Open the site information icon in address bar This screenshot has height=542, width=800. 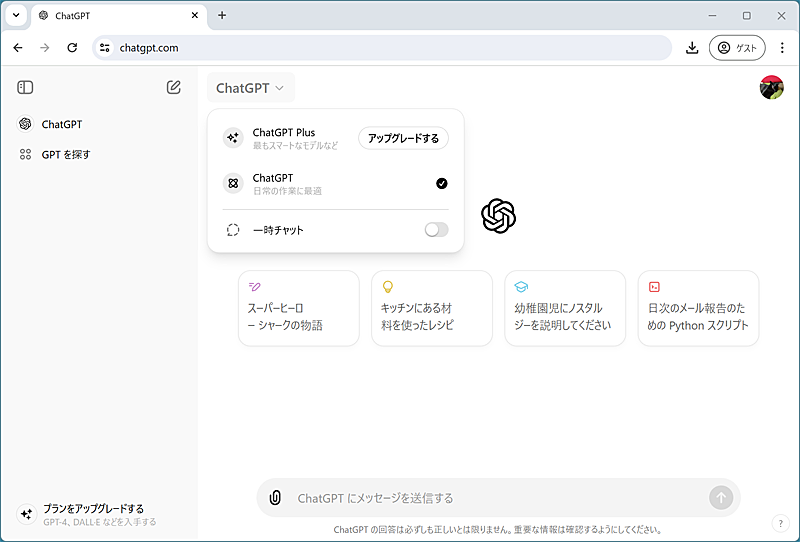(x=105, y=48)
